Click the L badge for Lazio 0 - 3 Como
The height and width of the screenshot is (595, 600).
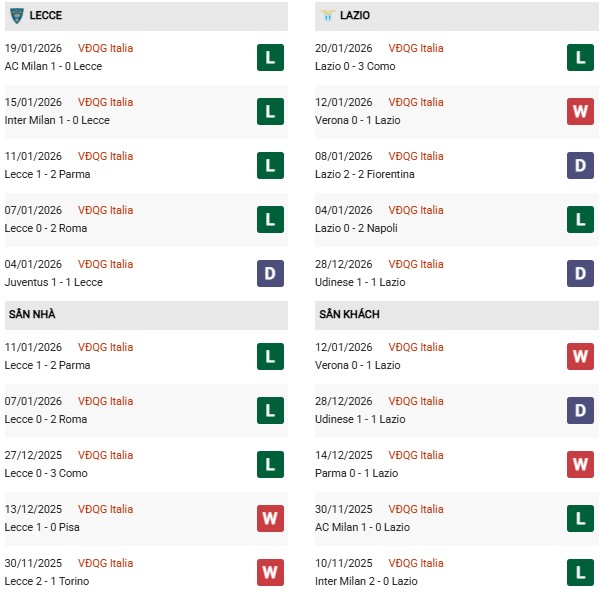(581, 57)
